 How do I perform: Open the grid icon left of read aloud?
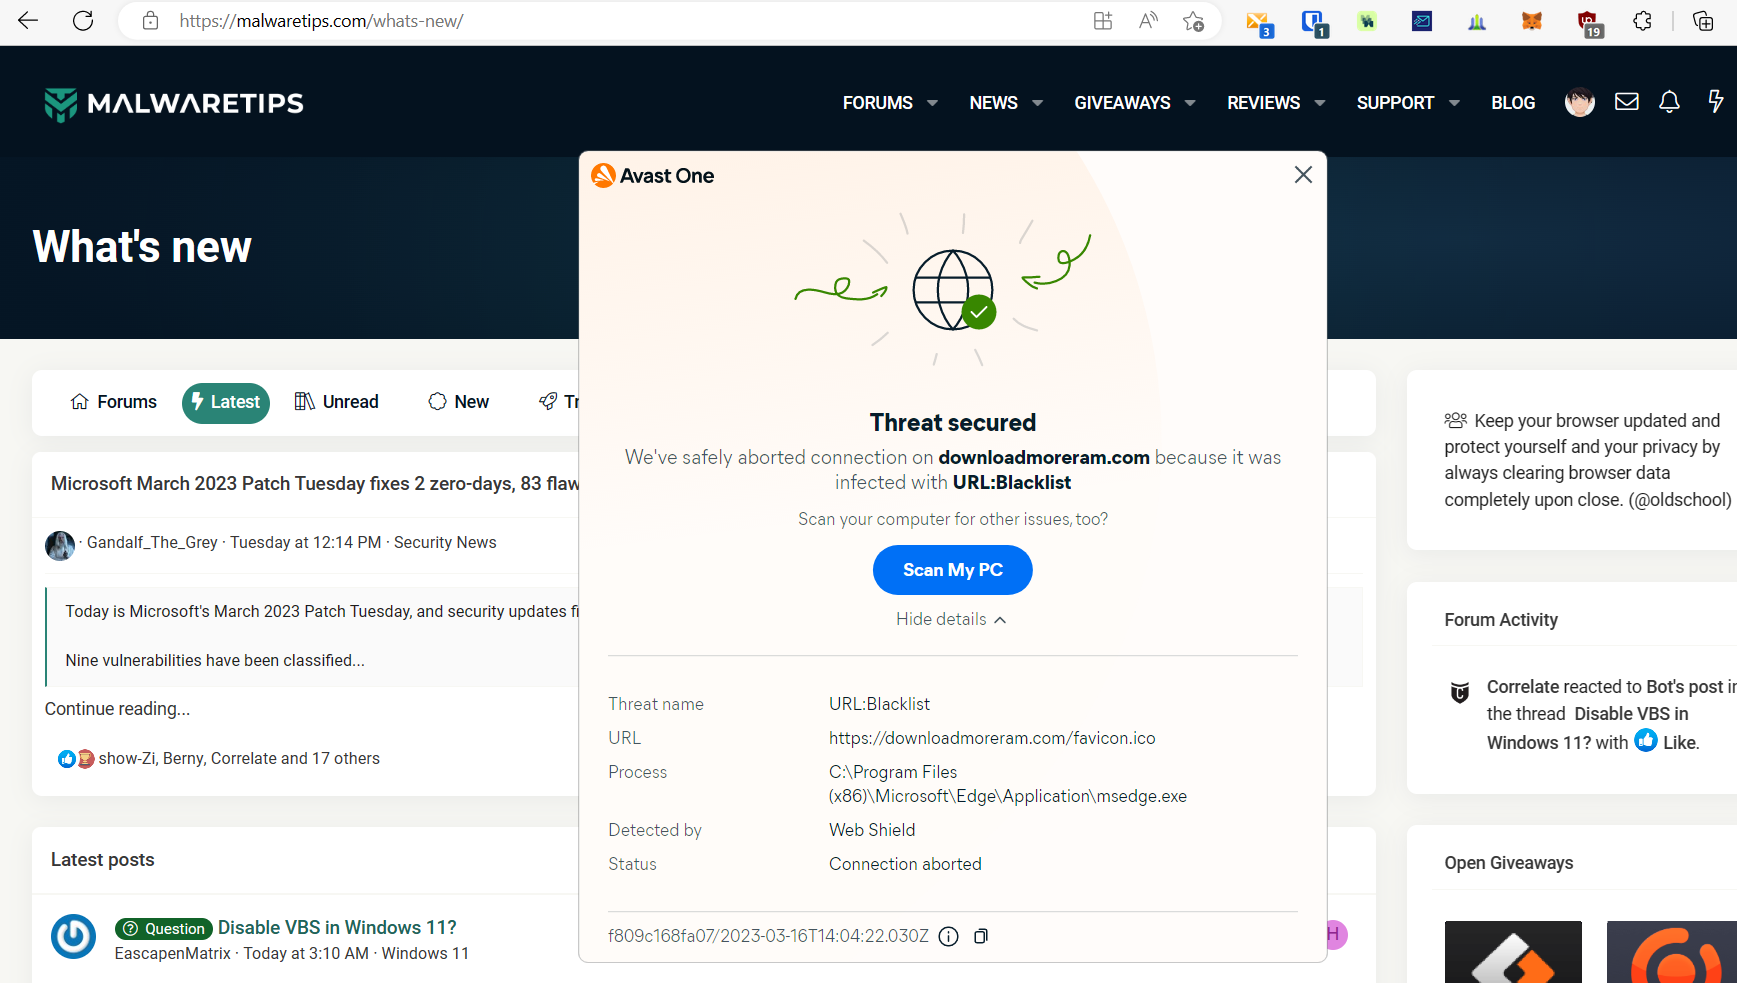[x=1103, y=21]
